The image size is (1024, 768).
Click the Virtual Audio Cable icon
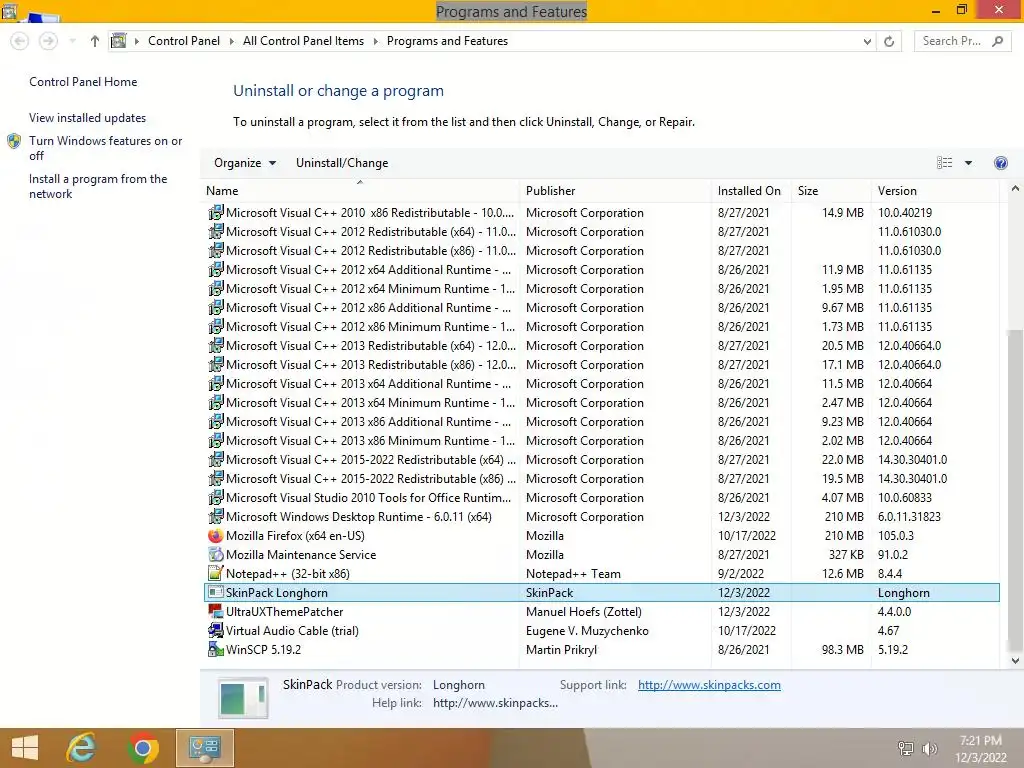[x=215, y=630]
